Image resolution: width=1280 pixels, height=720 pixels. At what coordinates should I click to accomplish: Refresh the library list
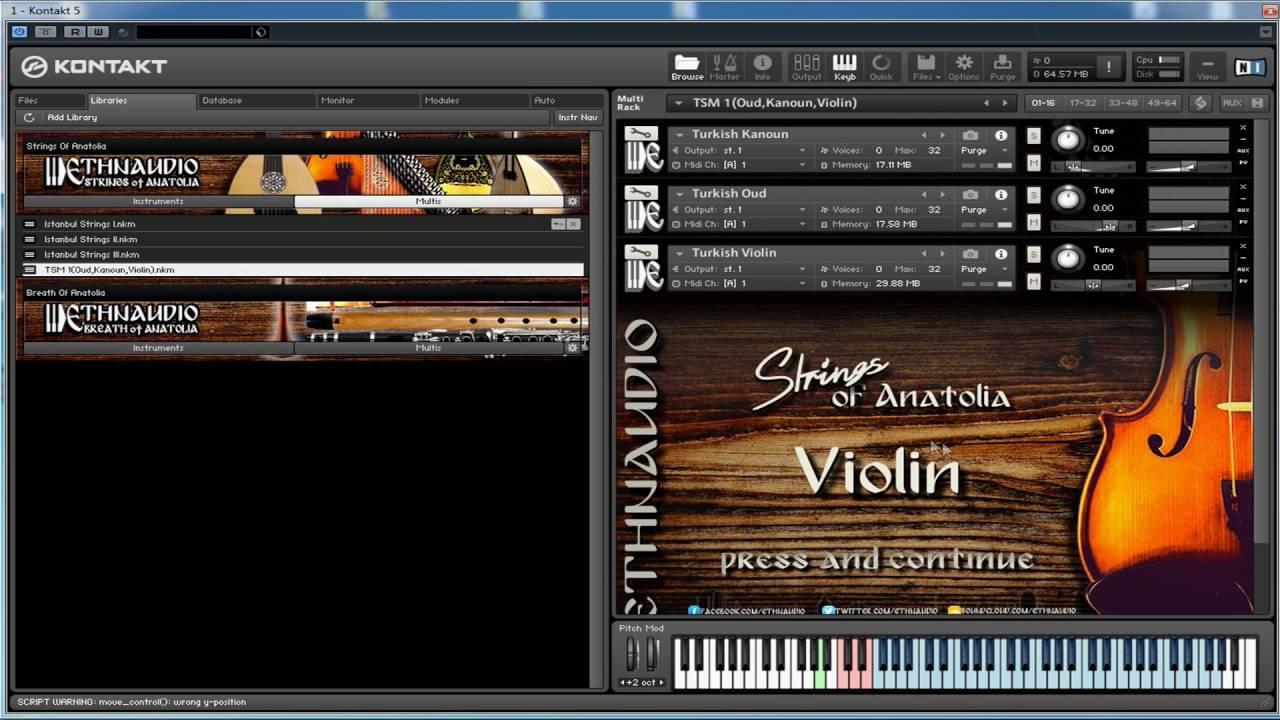pos(29,117)
